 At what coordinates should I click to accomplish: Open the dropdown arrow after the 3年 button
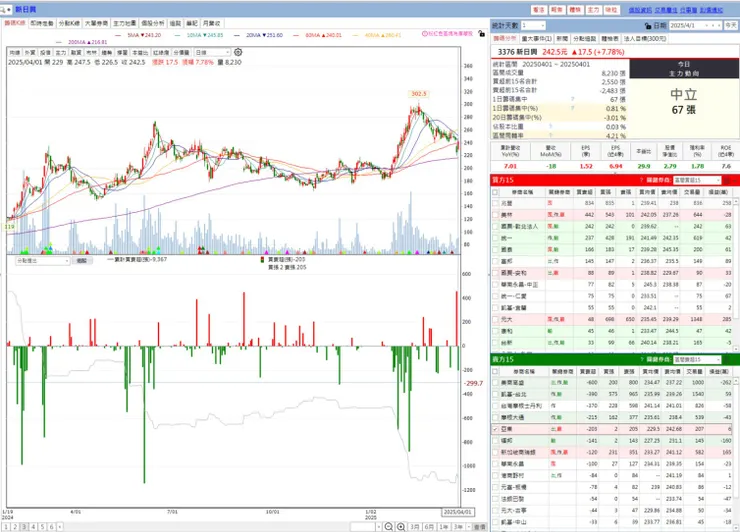[x=469, y=527]
